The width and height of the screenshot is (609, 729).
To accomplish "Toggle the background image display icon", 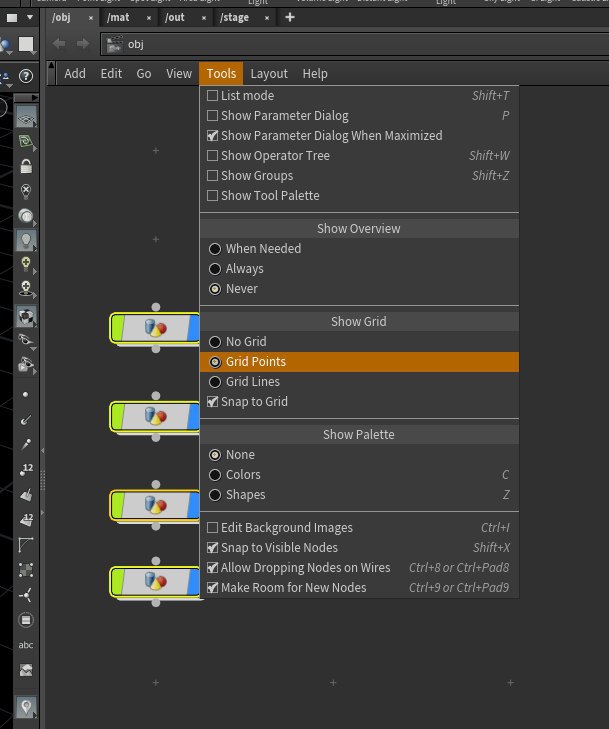I will 26,670.
